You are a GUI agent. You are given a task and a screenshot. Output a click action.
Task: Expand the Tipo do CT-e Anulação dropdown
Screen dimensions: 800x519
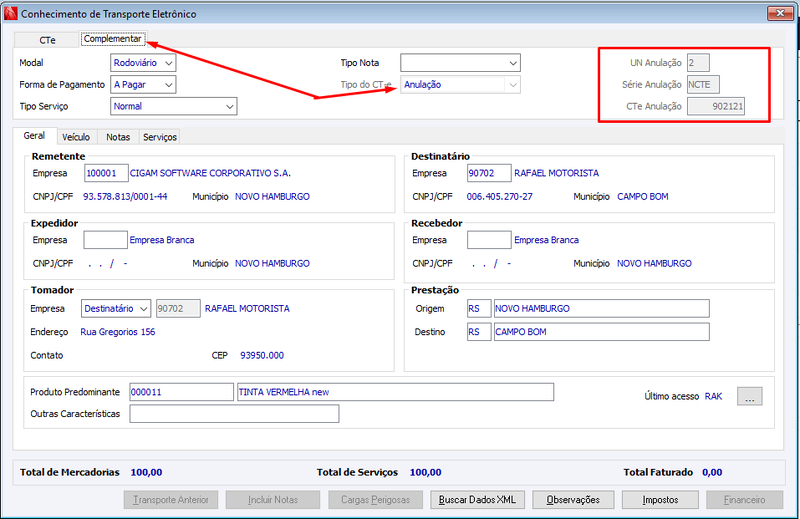click(460, 85)
